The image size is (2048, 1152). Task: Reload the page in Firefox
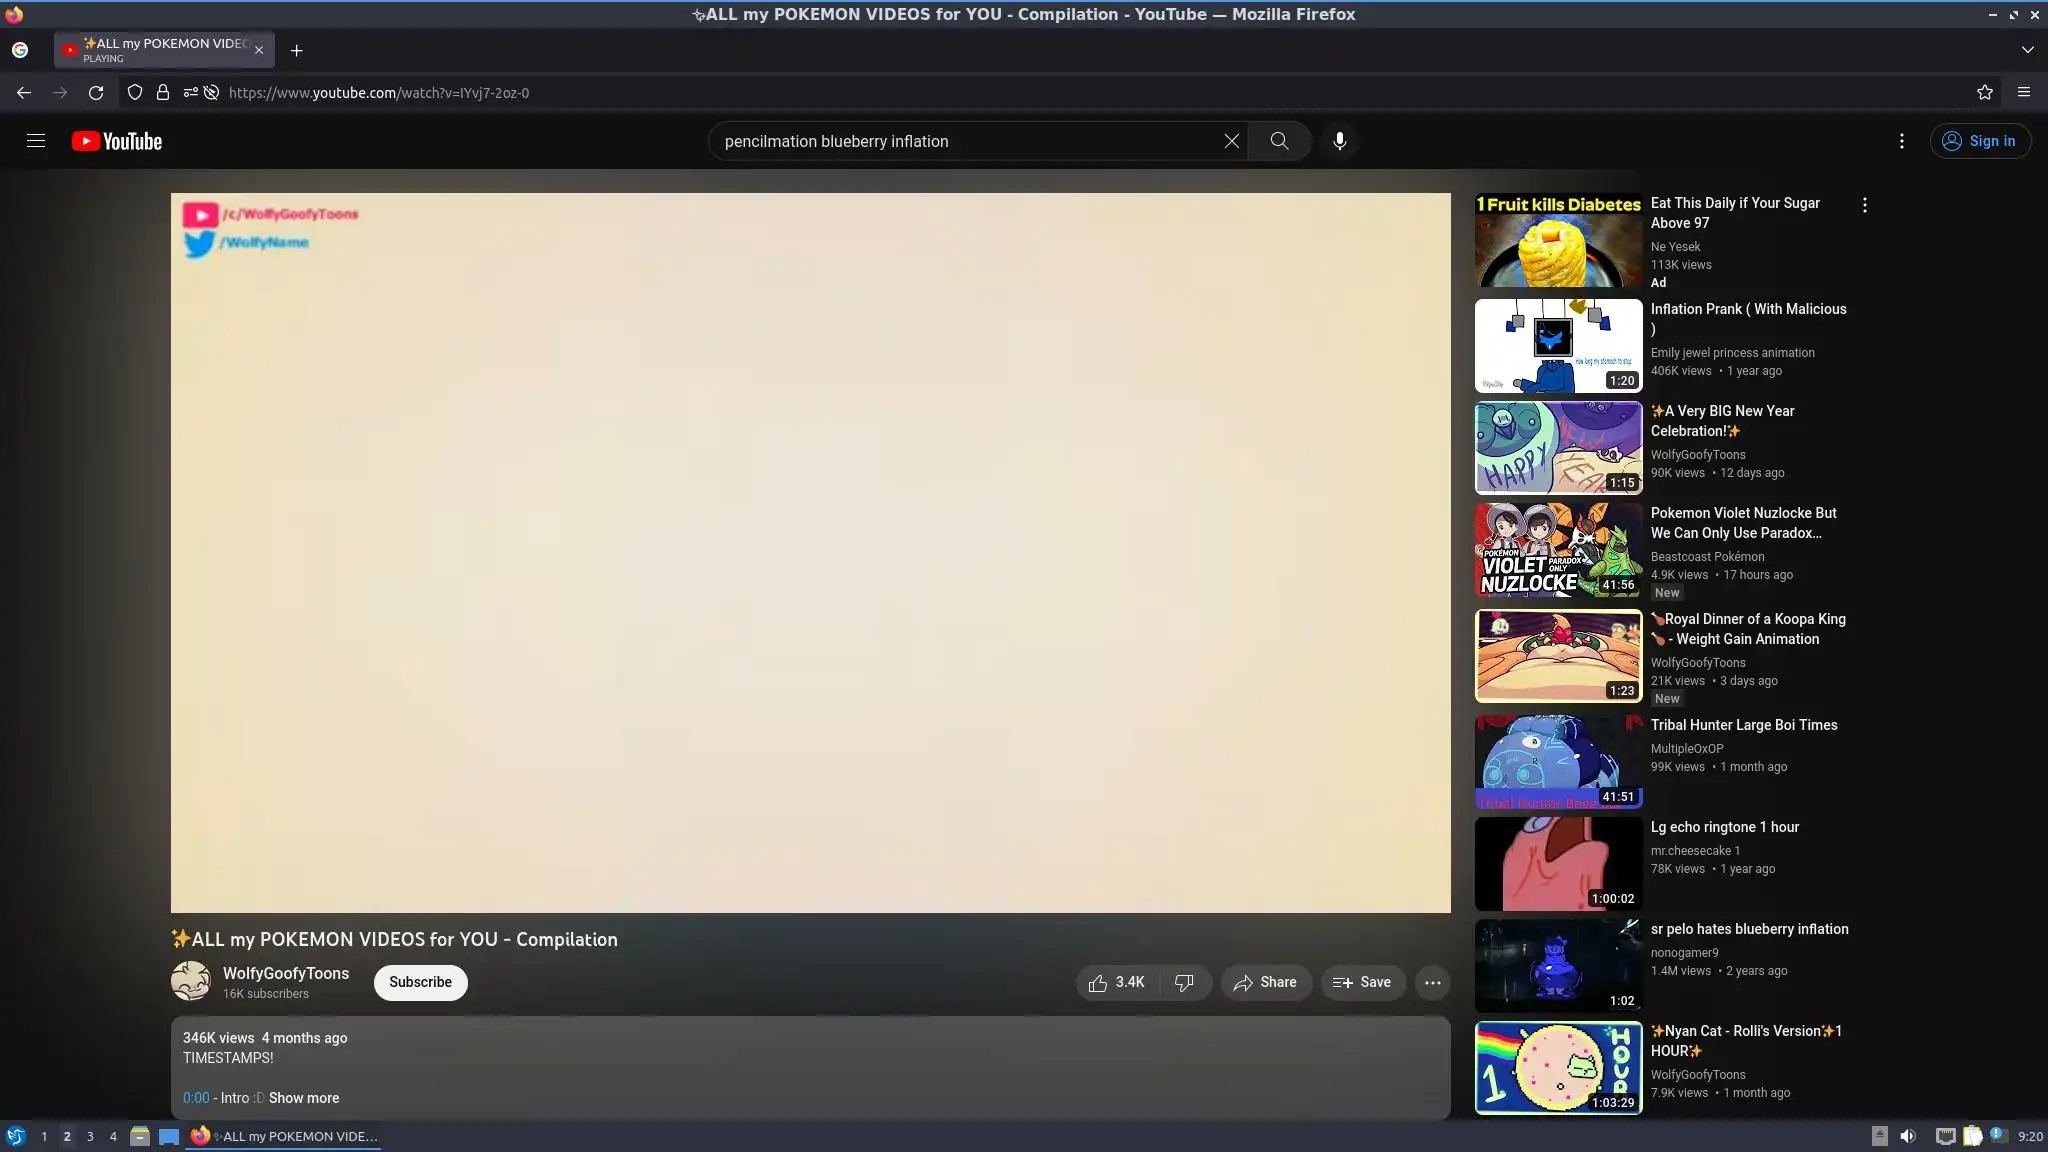96,92
